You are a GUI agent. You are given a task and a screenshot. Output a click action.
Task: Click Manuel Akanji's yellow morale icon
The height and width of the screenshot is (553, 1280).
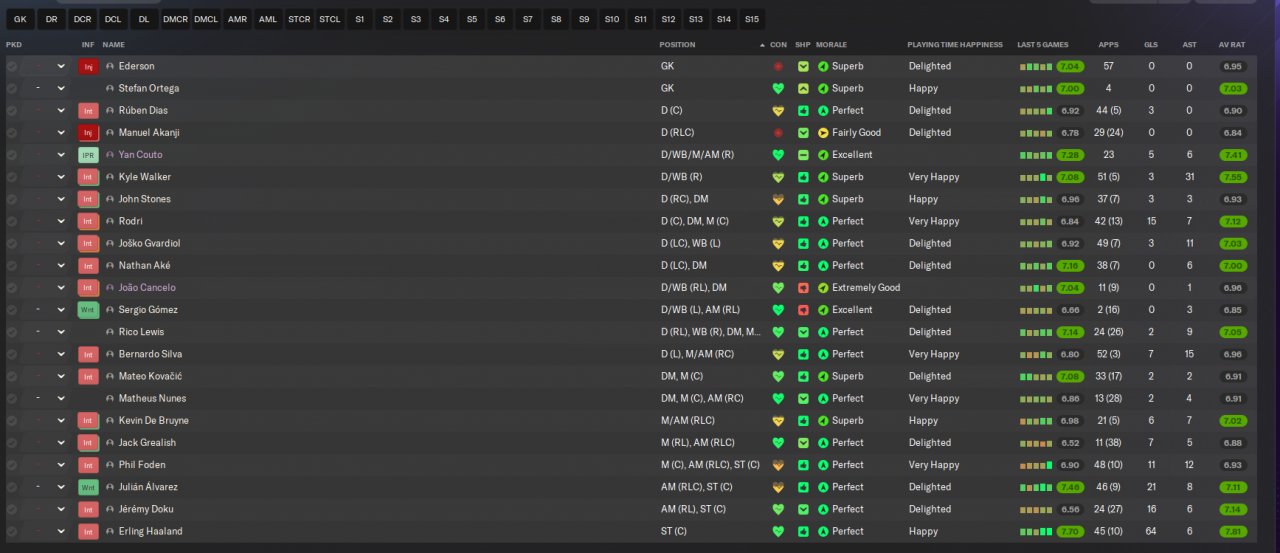823,132
